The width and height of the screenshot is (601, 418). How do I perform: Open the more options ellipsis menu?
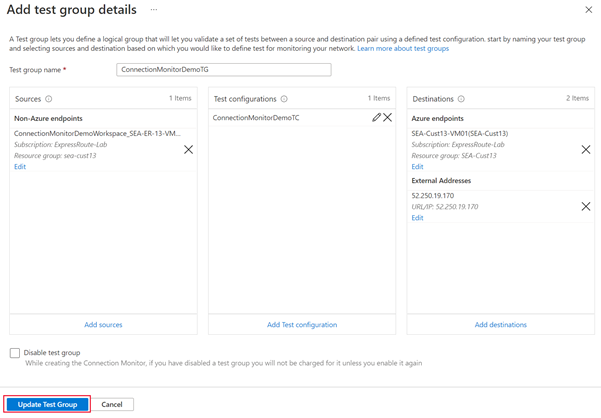155,10
